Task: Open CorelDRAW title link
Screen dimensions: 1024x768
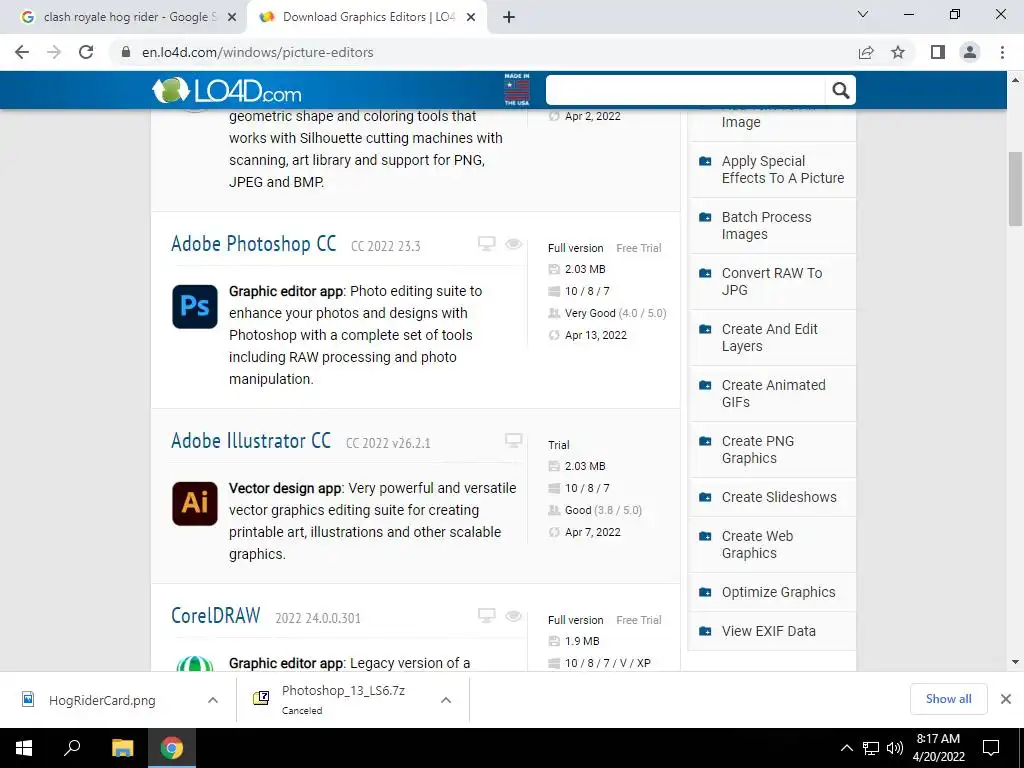Action: pos(216,616)
